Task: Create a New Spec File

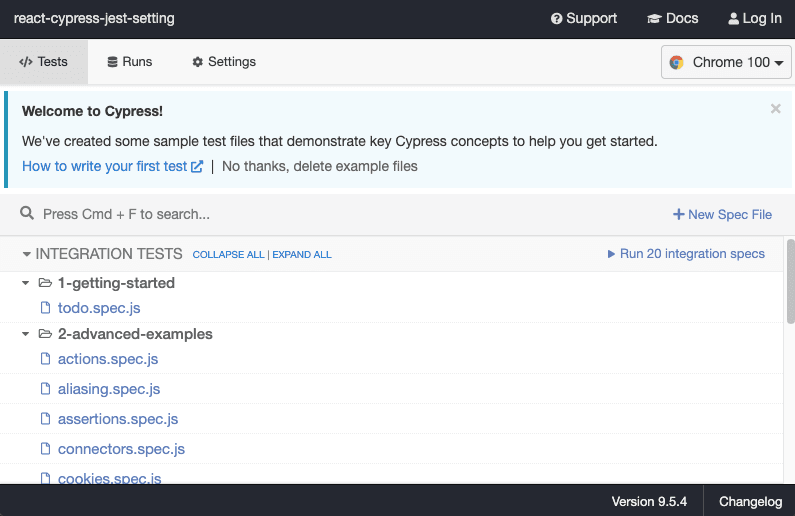Action: [722, 214]
